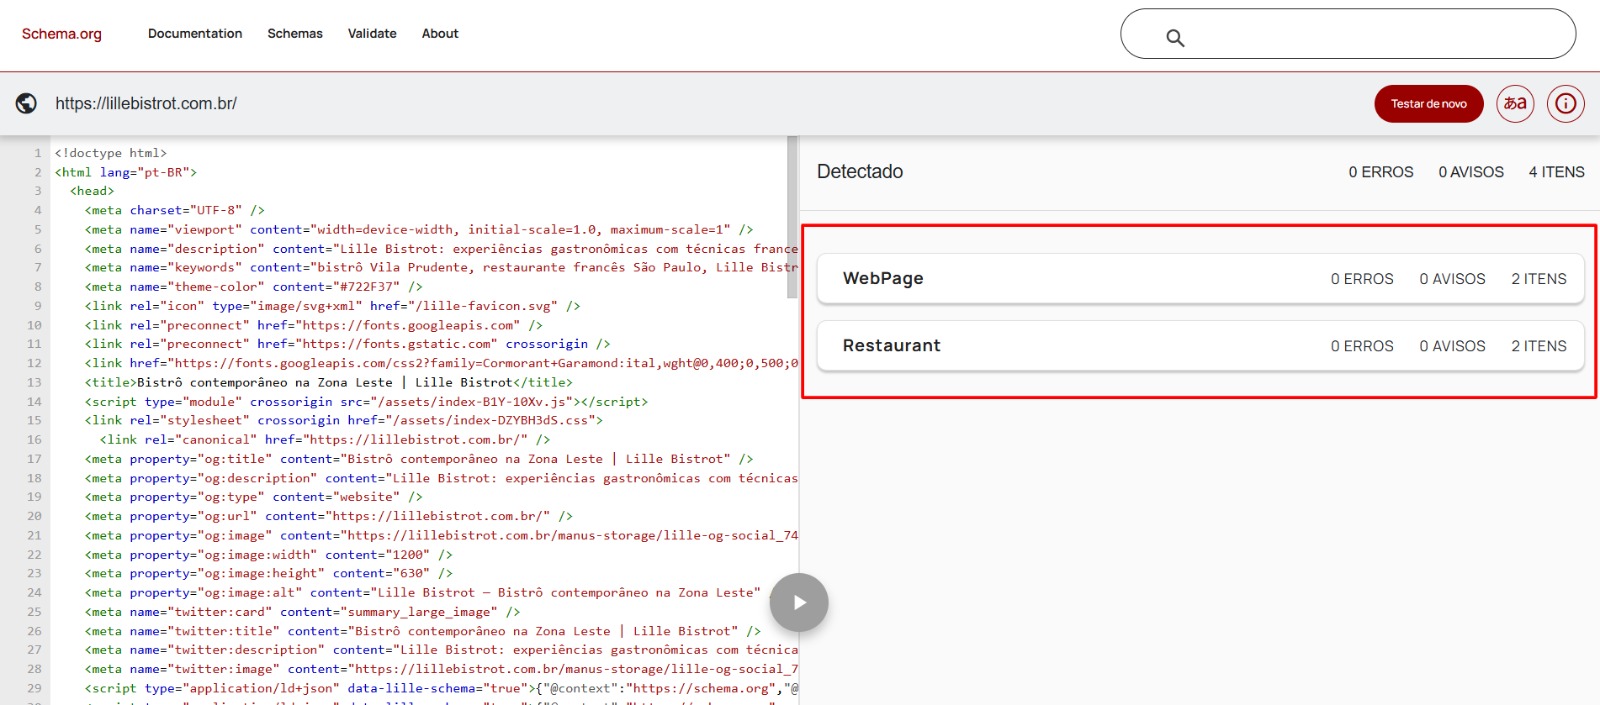Click the lille-favicon.svg link code line
Image resolution: width=1600 pixels, height=705 pixels.
tap(333, 306)
